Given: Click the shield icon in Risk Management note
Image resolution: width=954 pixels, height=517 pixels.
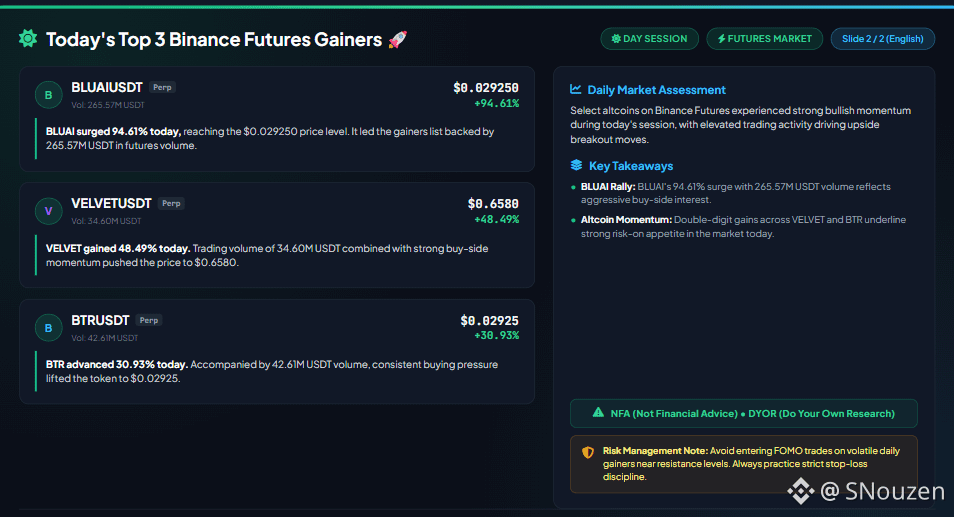Looking at the screenshot, I should pos(588,452).
